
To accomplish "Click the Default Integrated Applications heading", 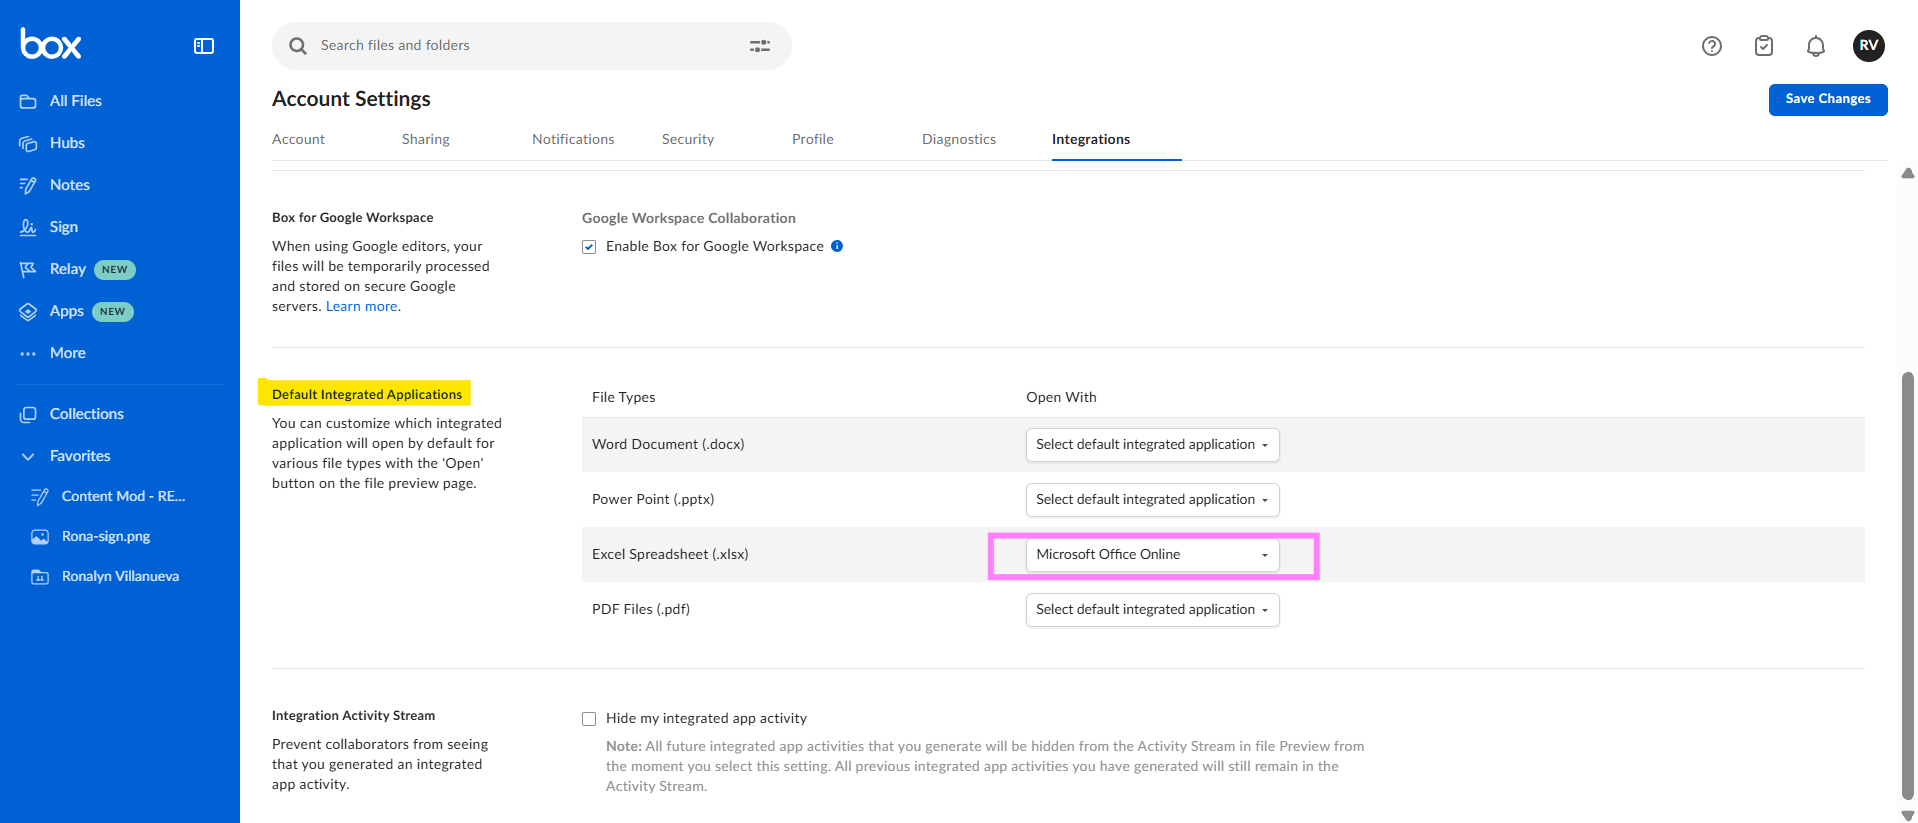I will [x=367, y=394].
